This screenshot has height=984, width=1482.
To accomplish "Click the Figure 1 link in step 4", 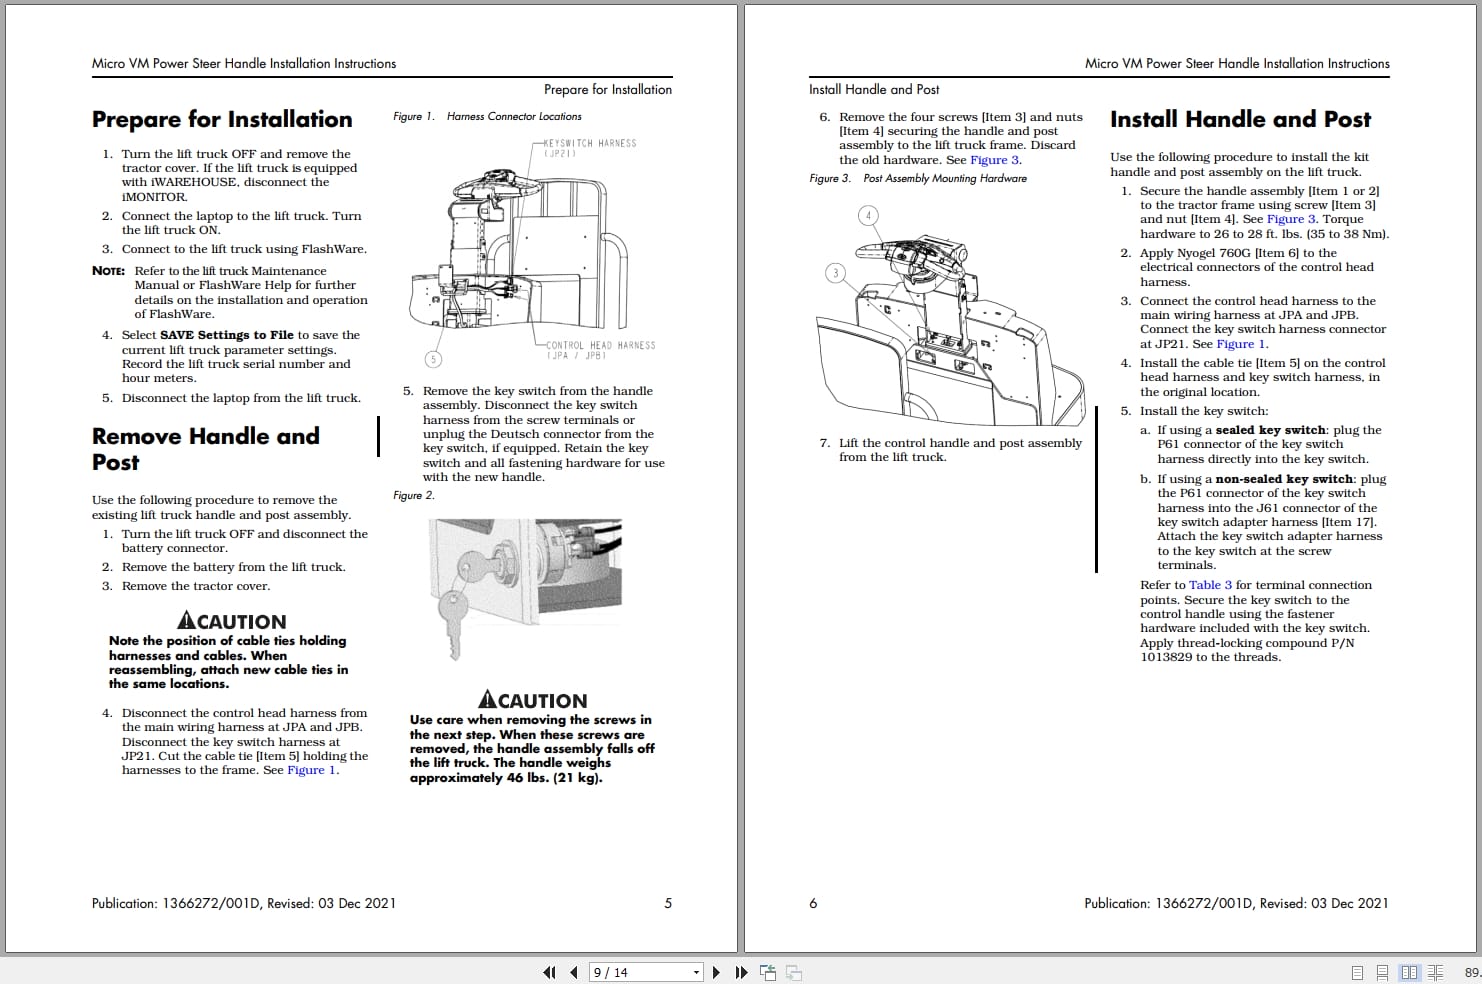I will [311, 770].
